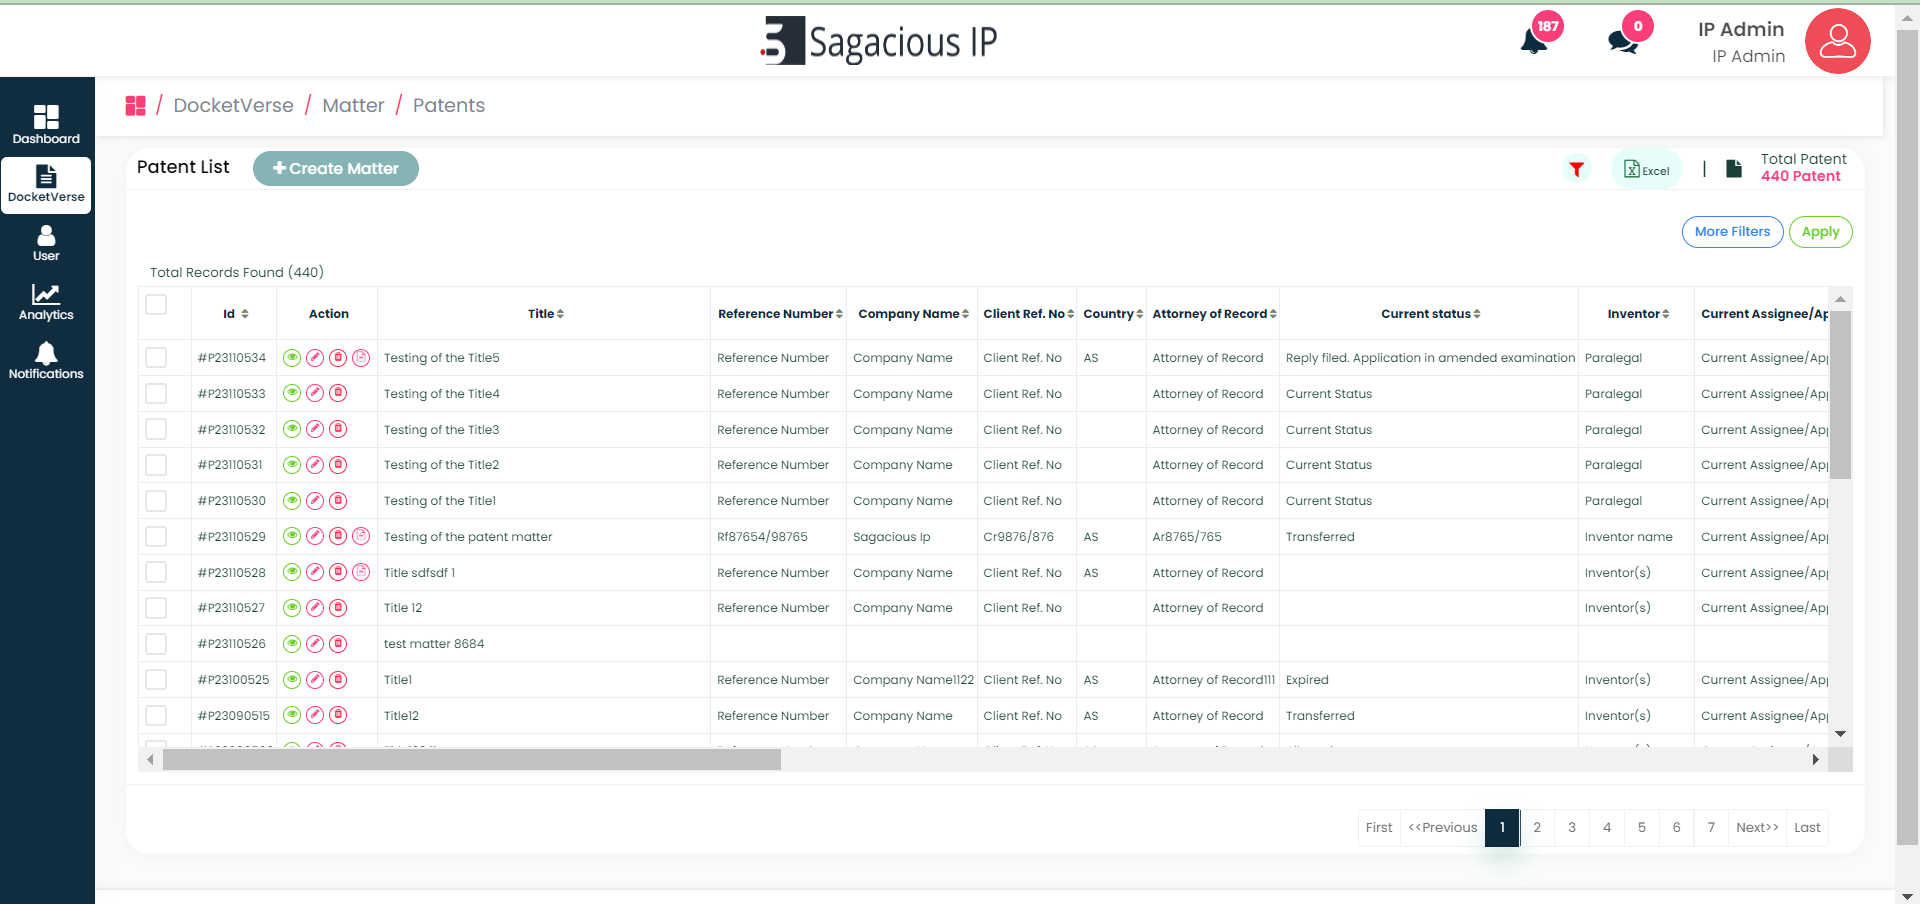
Task: Toggle the select-all header checkbox
Action: tap(156, 305)
